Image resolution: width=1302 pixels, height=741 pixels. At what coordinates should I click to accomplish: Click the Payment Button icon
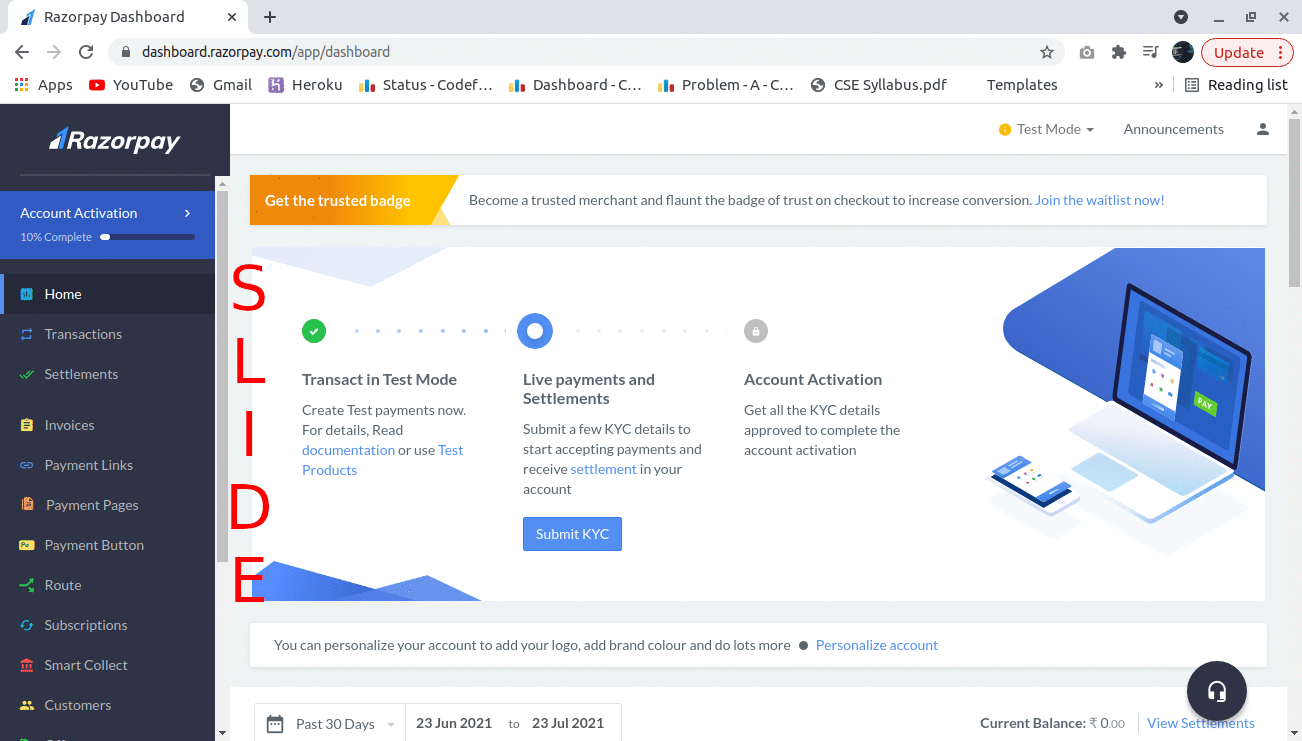pos(27,545)
